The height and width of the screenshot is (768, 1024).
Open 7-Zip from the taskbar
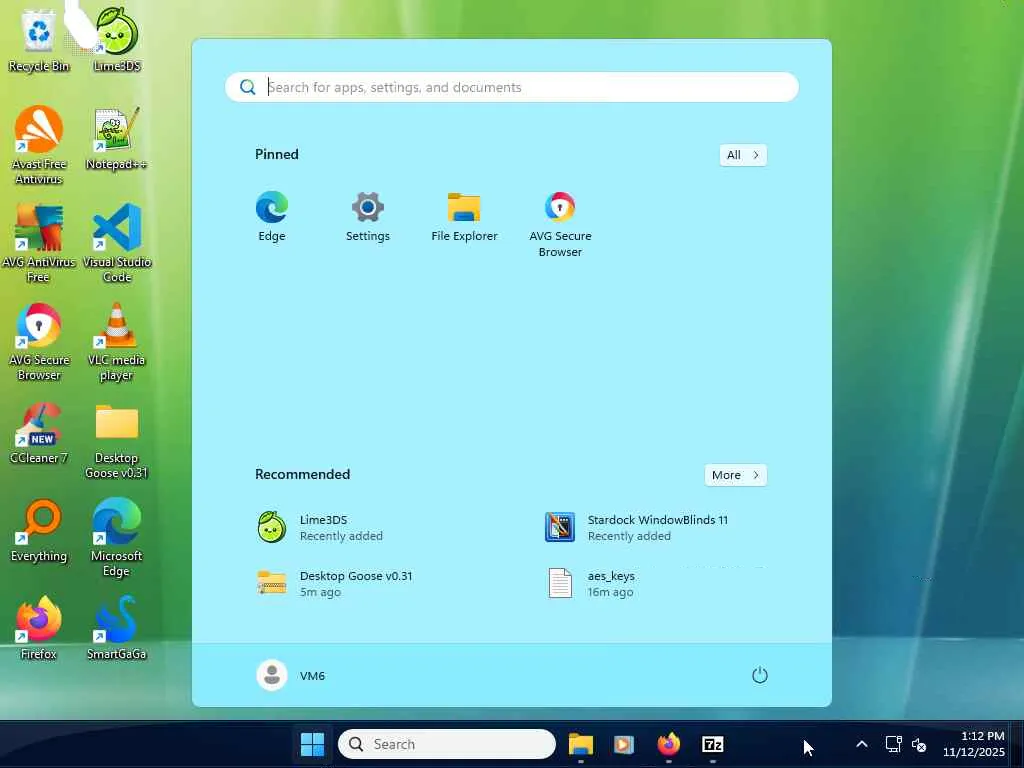point(712,744)
